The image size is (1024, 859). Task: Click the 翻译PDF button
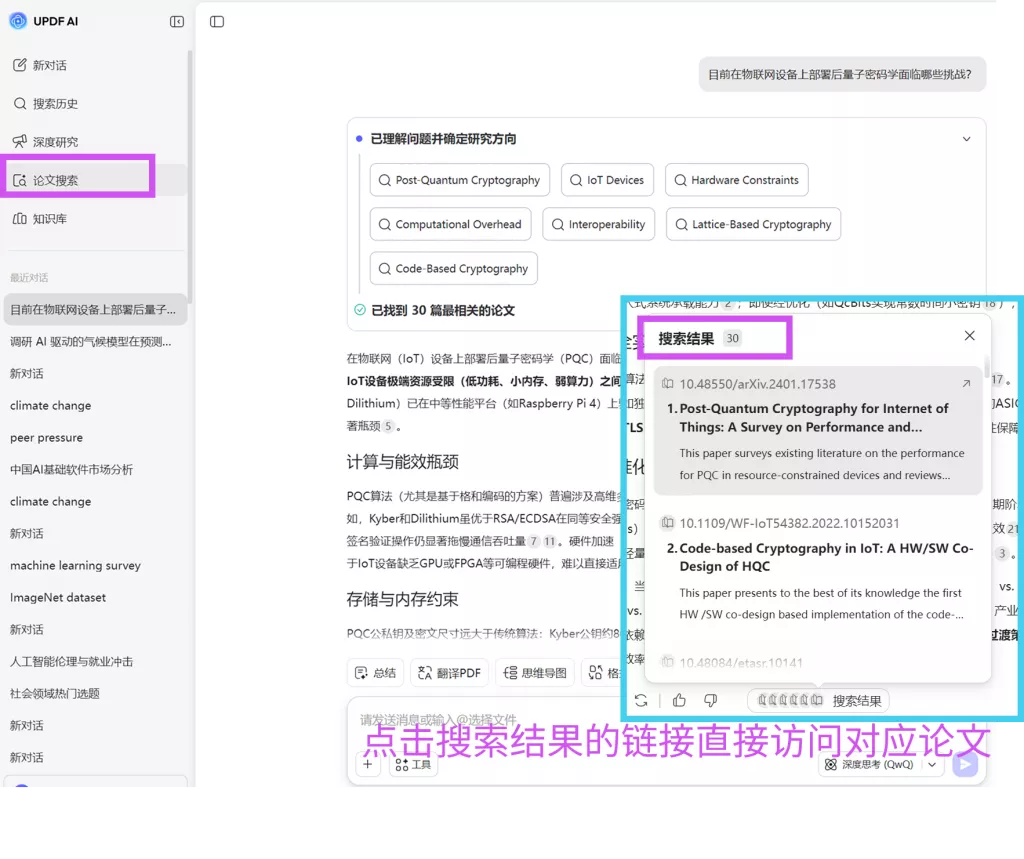pyautogui.click(x=448, y=673)
